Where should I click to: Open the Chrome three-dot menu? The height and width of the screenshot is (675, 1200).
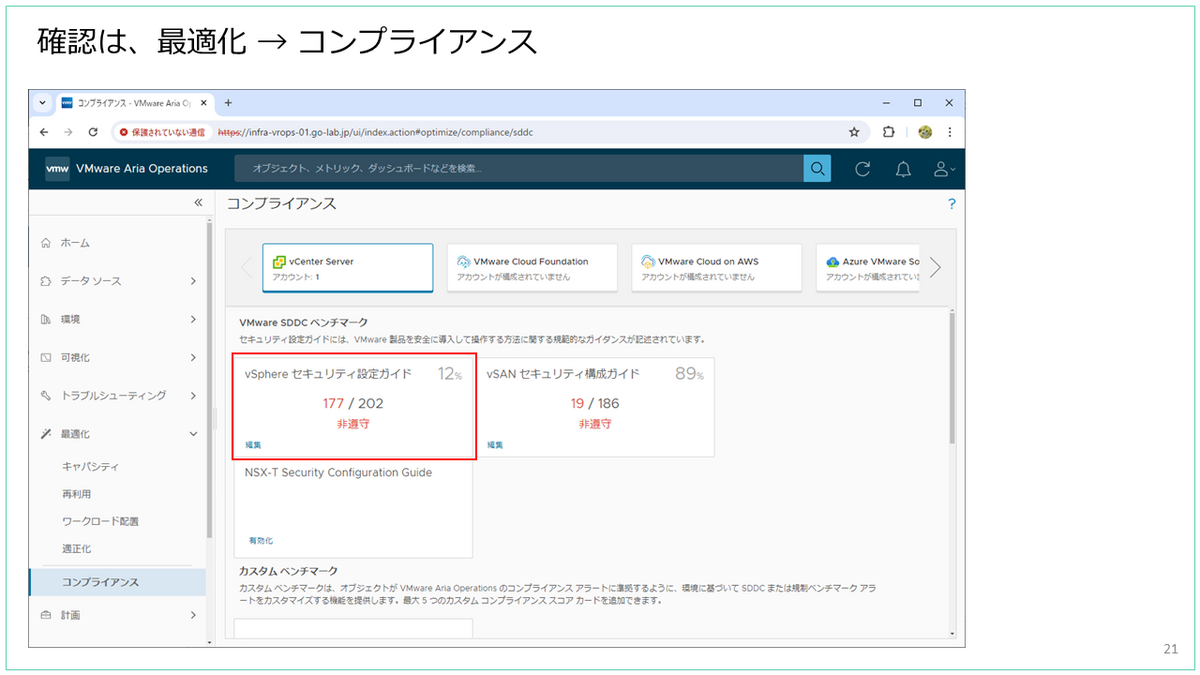pyautogui.click(x=950, y=131)
